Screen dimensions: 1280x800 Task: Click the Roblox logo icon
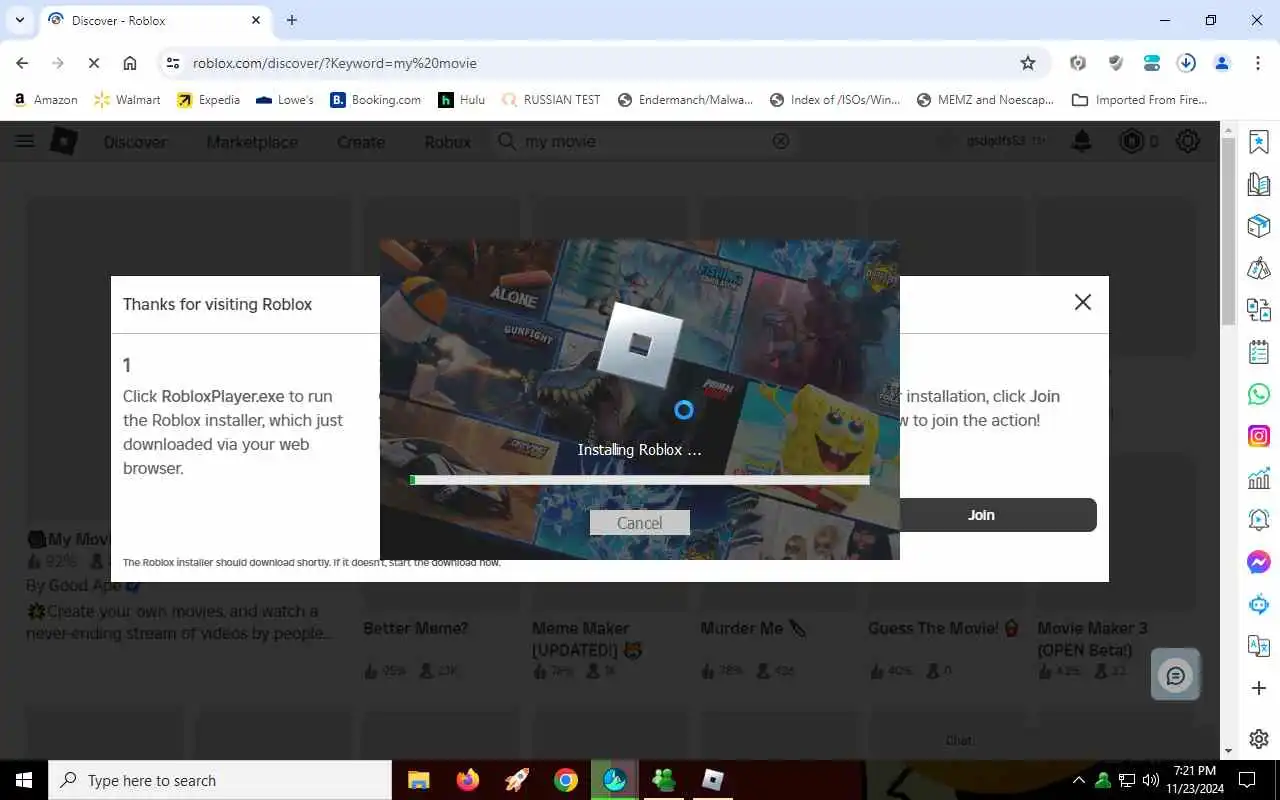64,141
